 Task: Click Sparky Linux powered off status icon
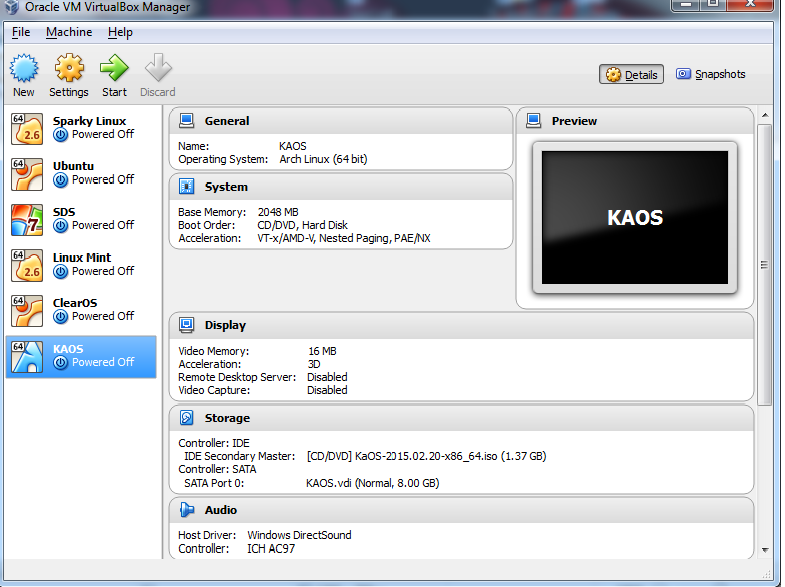pos(61,135)
